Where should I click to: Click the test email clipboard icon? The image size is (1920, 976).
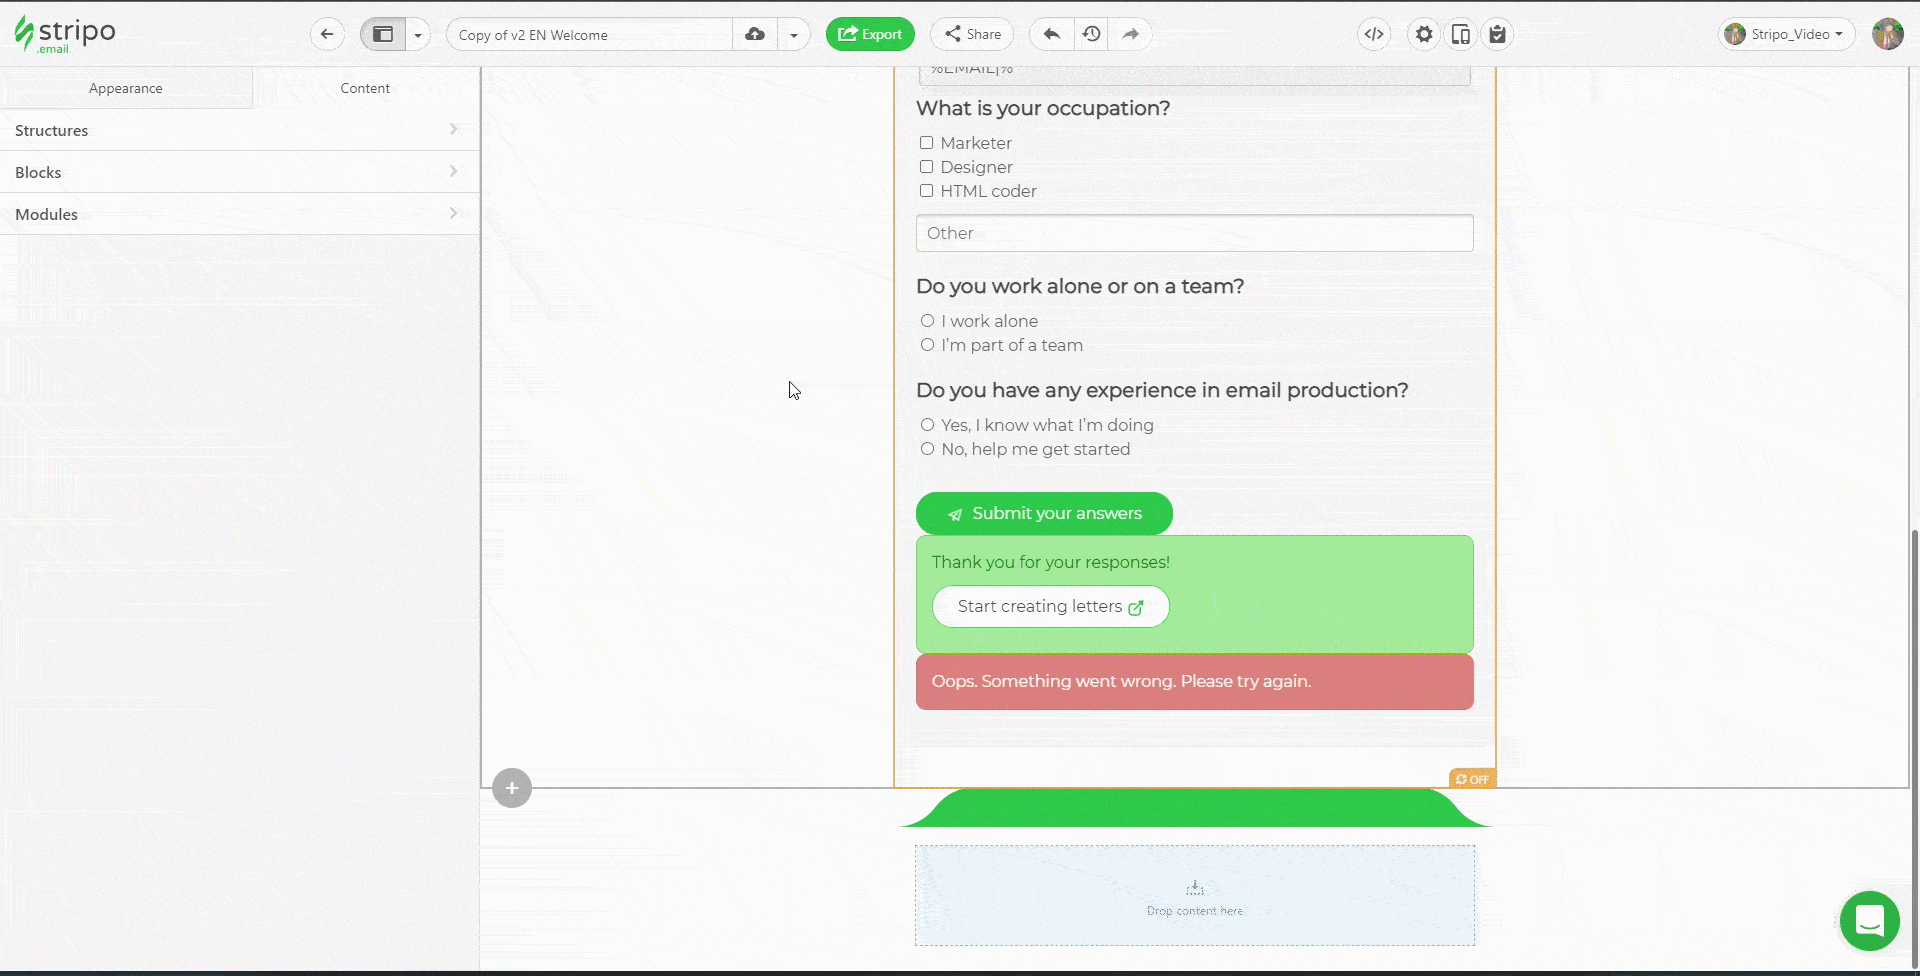1497,34
